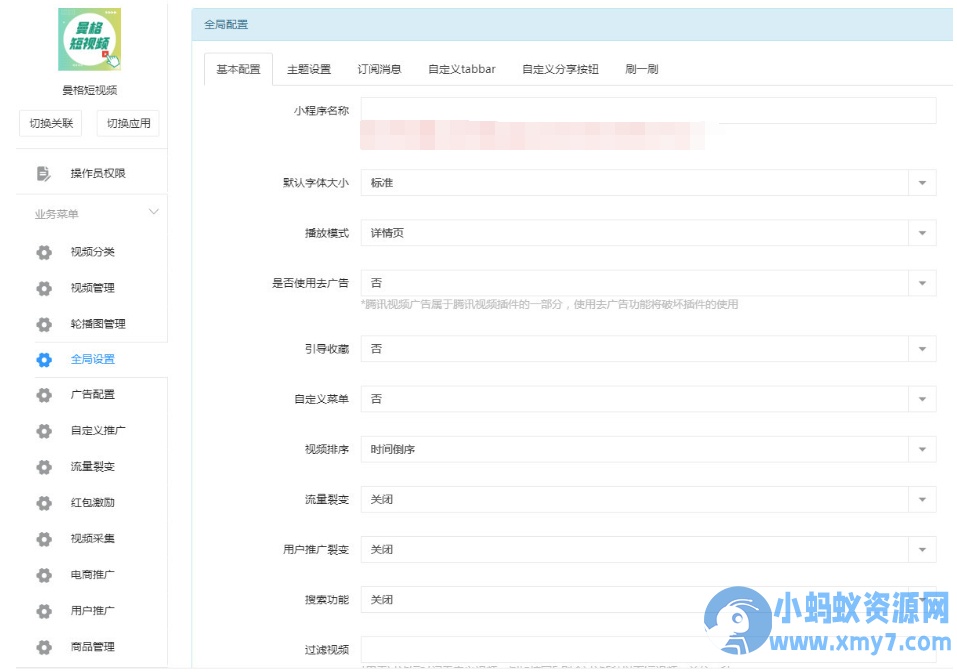This screenshot has width=957, height=672.
Task: Click the 全局配置 panel header text
Action: click(x=226, y=24)
